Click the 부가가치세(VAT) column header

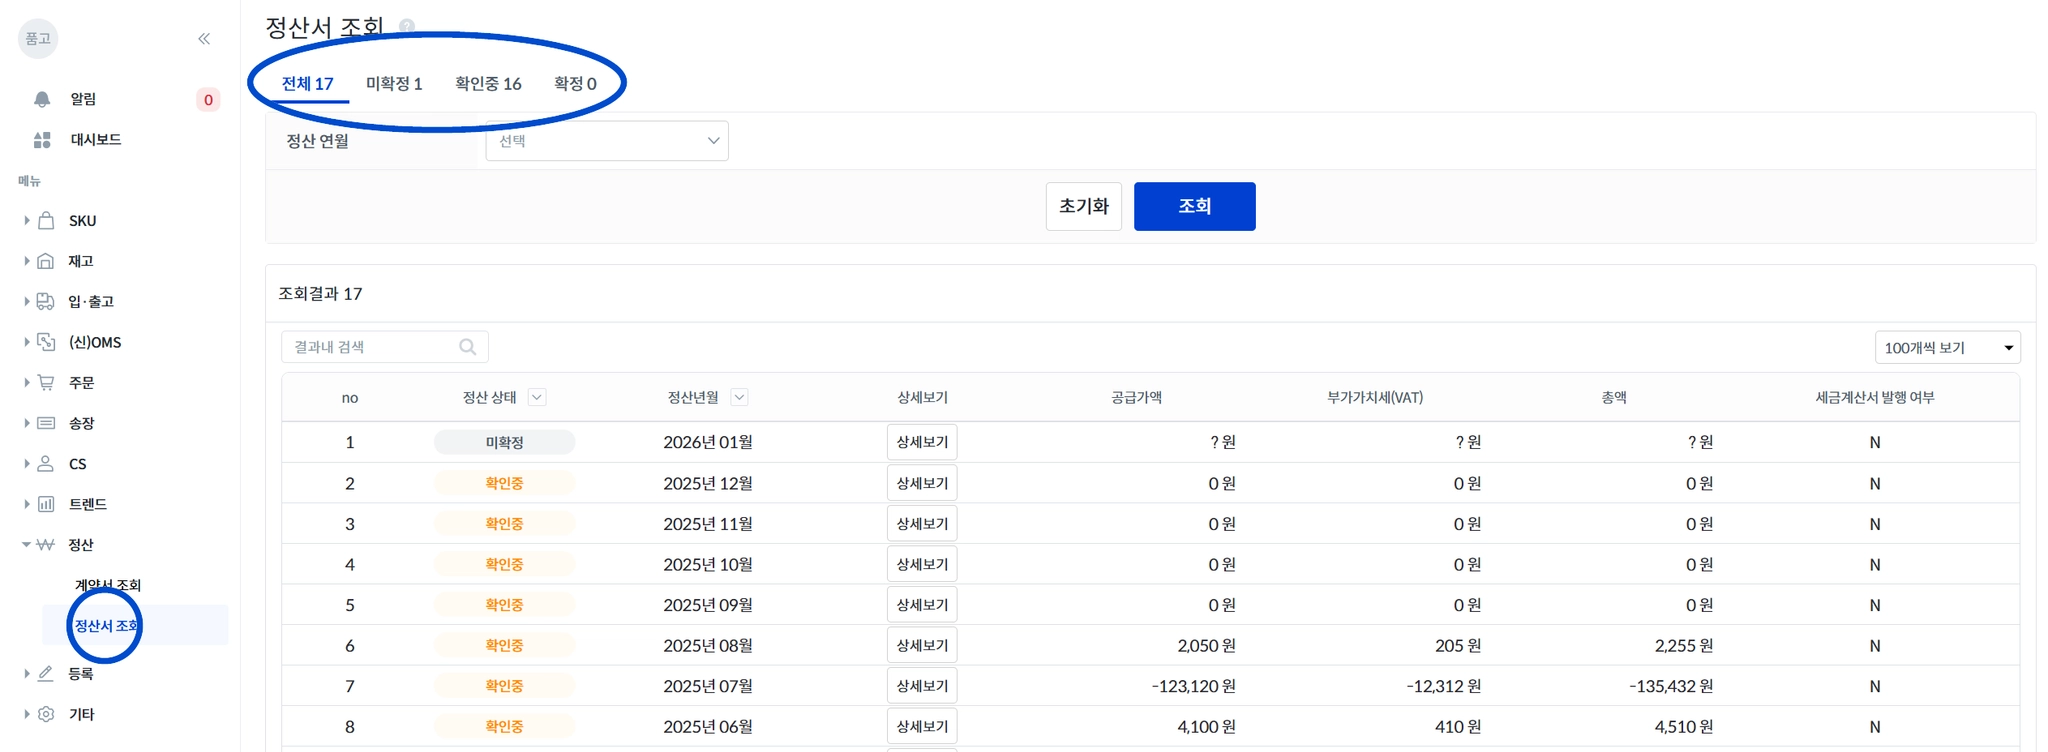(x=1375, y=397)
